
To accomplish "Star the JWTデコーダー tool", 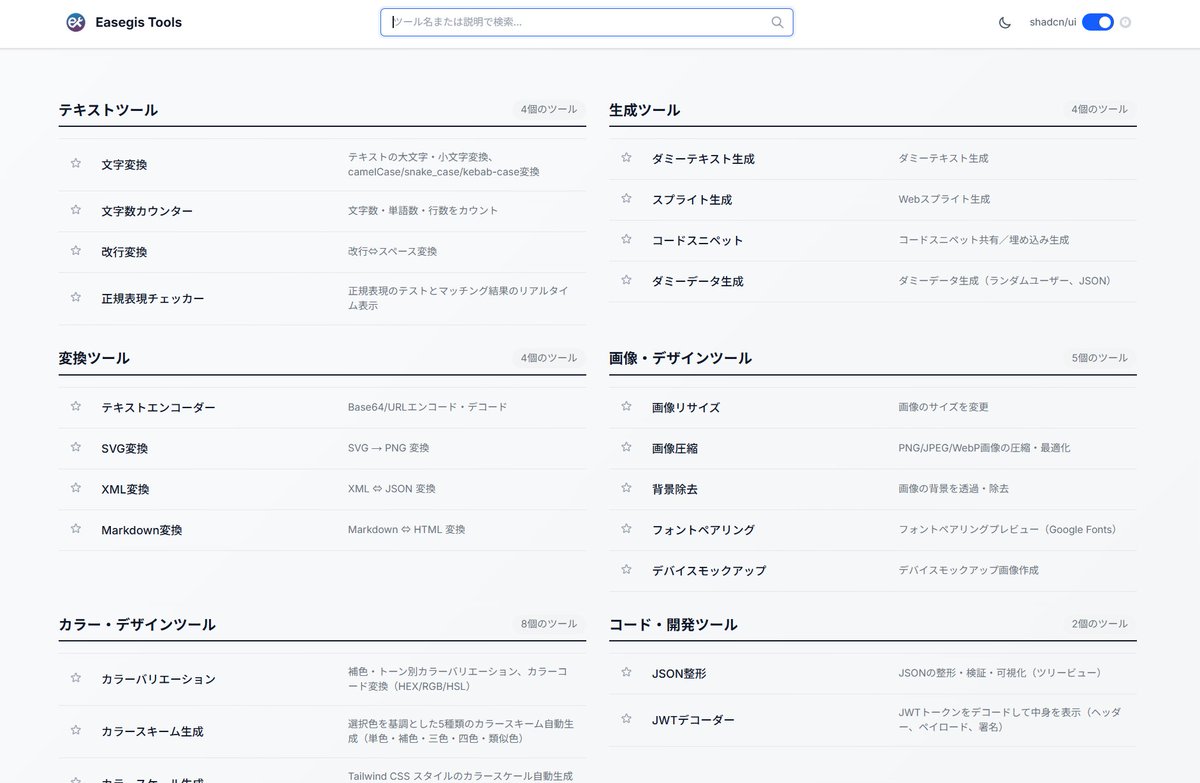I will pyautogui.click(x=626, y=719).
